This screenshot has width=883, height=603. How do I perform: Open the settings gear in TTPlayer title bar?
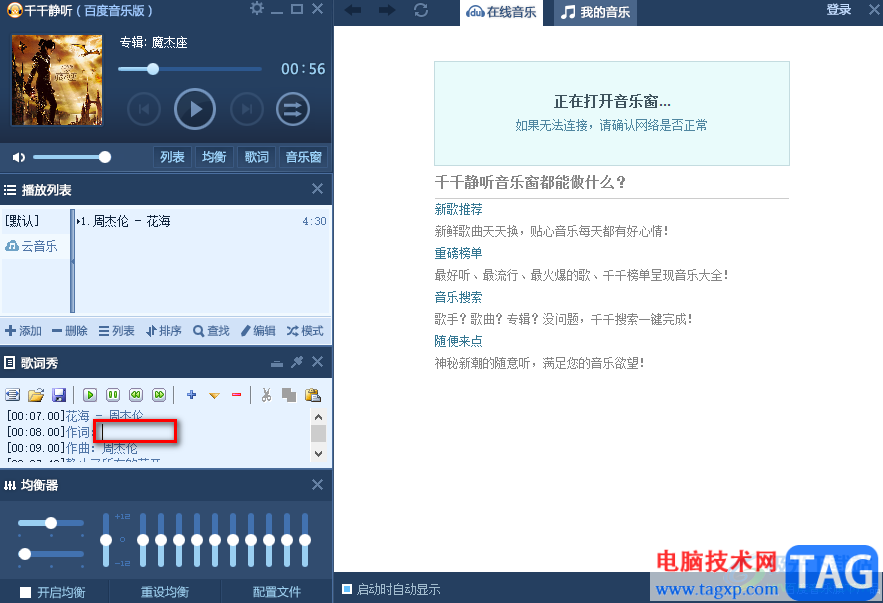pyautogui.click(x=257, y=8)
